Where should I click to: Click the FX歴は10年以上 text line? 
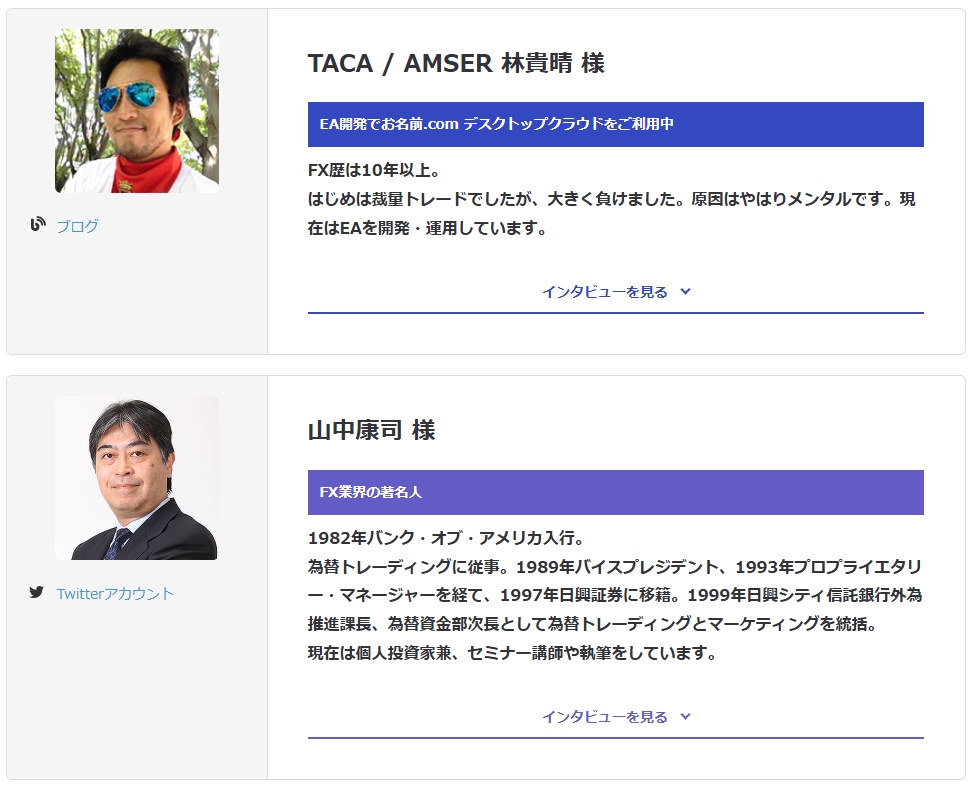373,170
